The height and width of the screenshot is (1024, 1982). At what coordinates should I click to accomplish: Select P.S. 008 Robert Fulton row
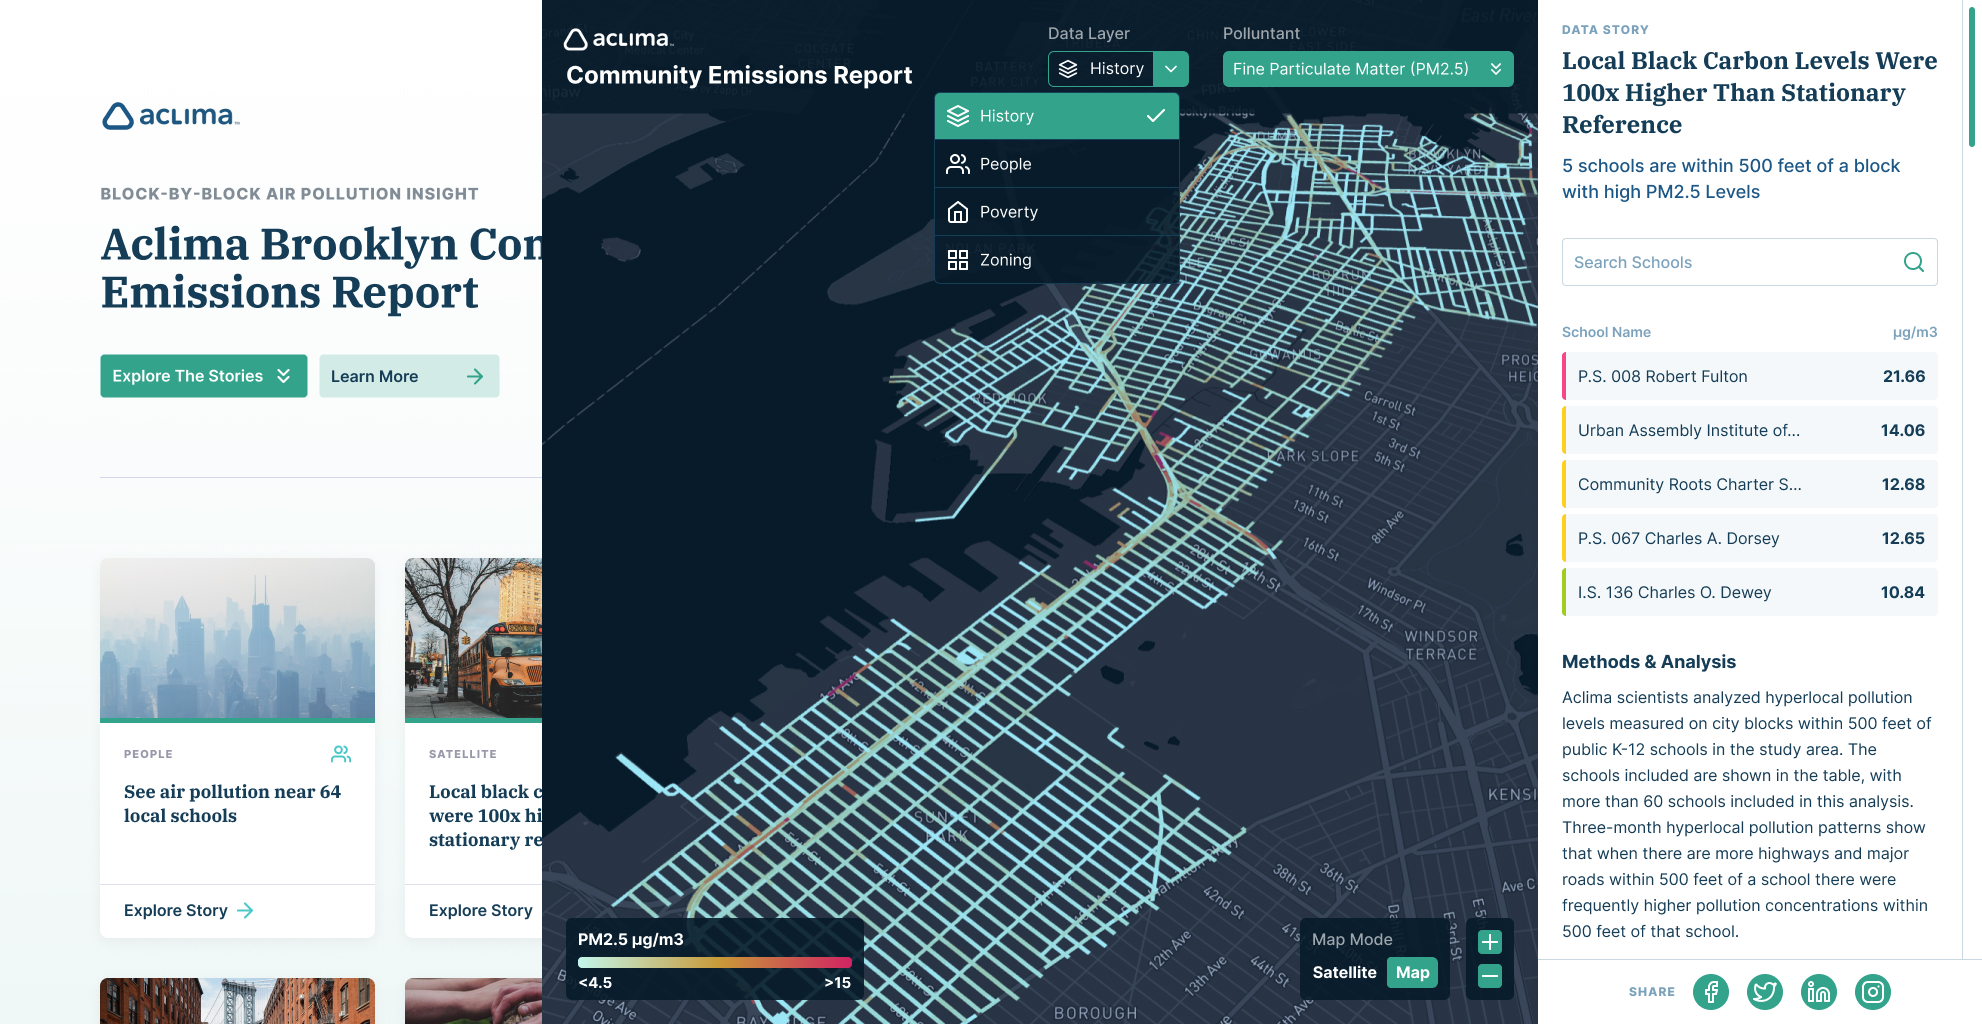point(1749,376)
